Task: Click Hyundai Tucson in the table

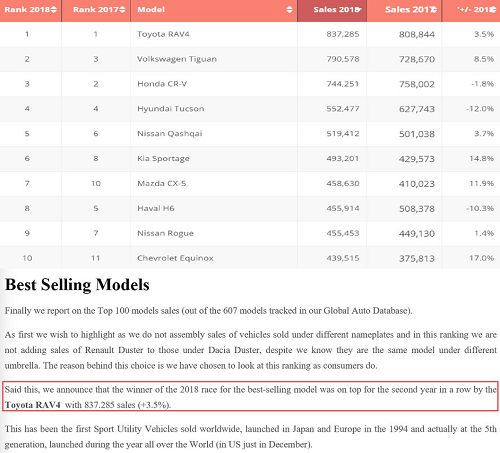Action: coord(171,109)
